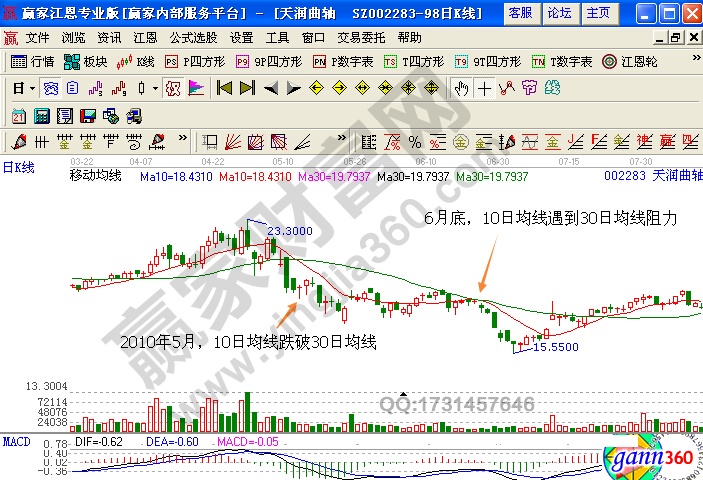Viewport: 703px width, 480px height.
Task: Open the 板块 sector panel
Action: pos(88,61)
